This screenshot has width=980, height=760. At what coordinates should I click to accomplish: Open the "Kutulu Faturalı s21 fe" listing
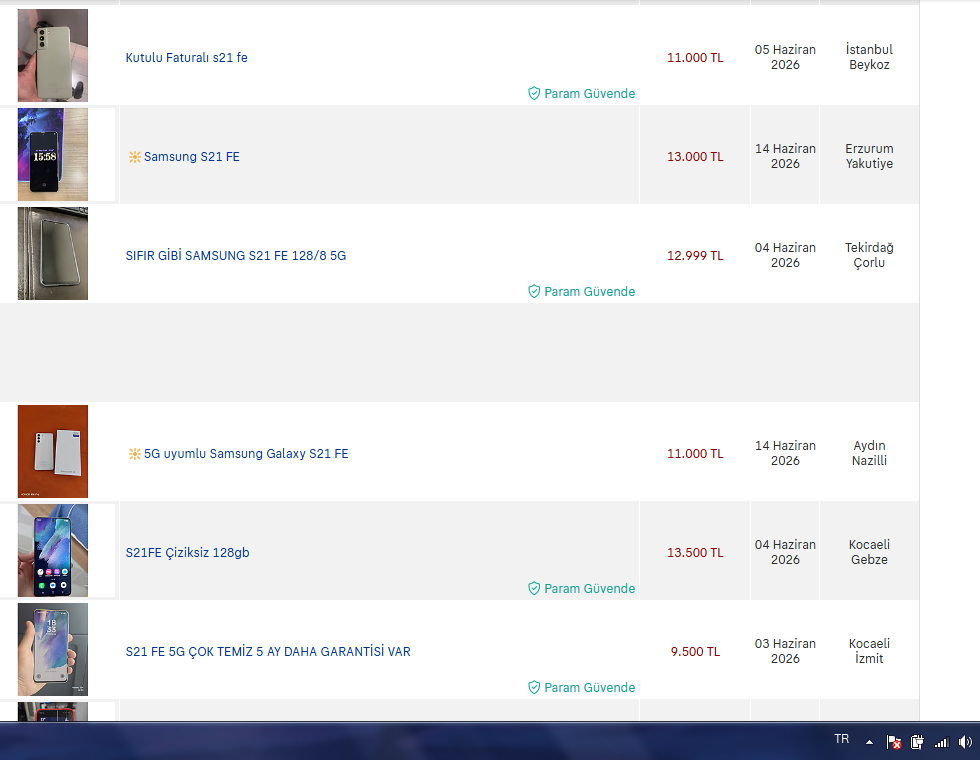point(186,58)
